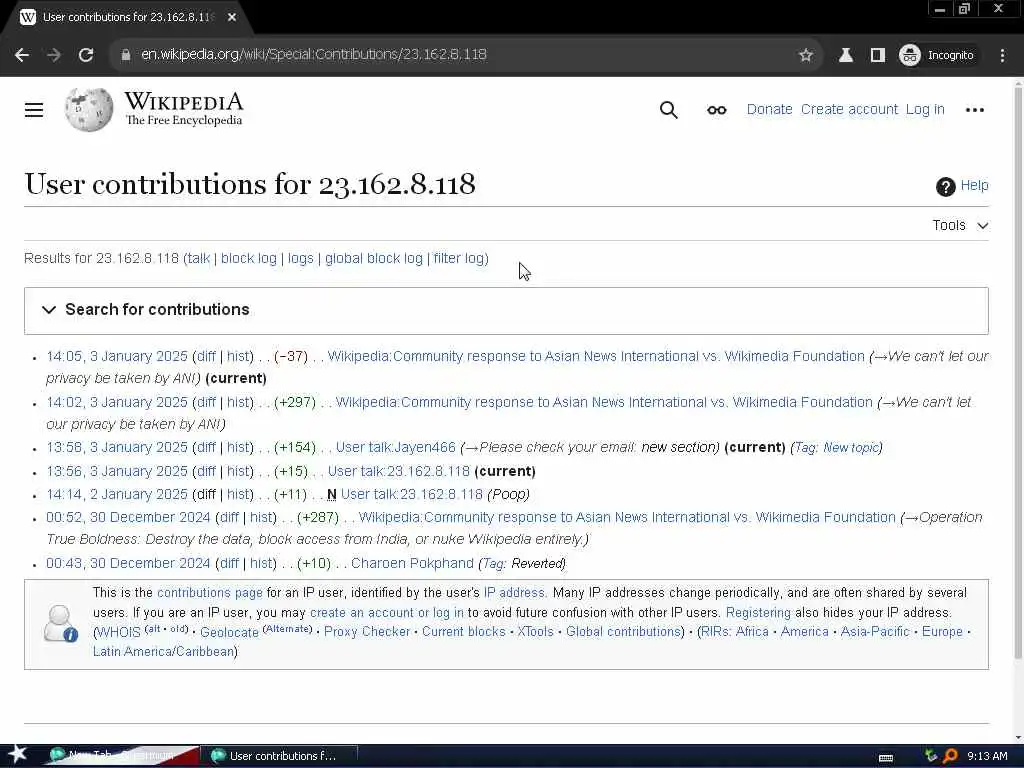Click the Log in link
This screenshot has width=1024, height=768.
pyautogui.click(x=925, y=110)
